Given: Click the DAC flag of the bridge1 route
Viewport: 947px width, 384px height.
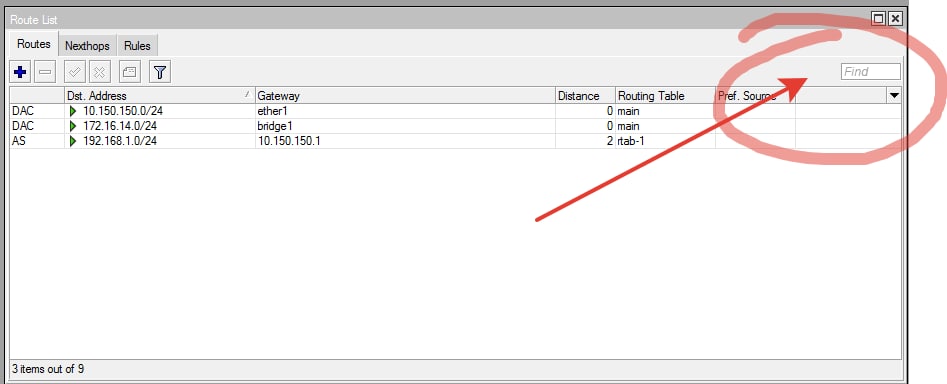Looking at the screenshot, I should 37,126.
